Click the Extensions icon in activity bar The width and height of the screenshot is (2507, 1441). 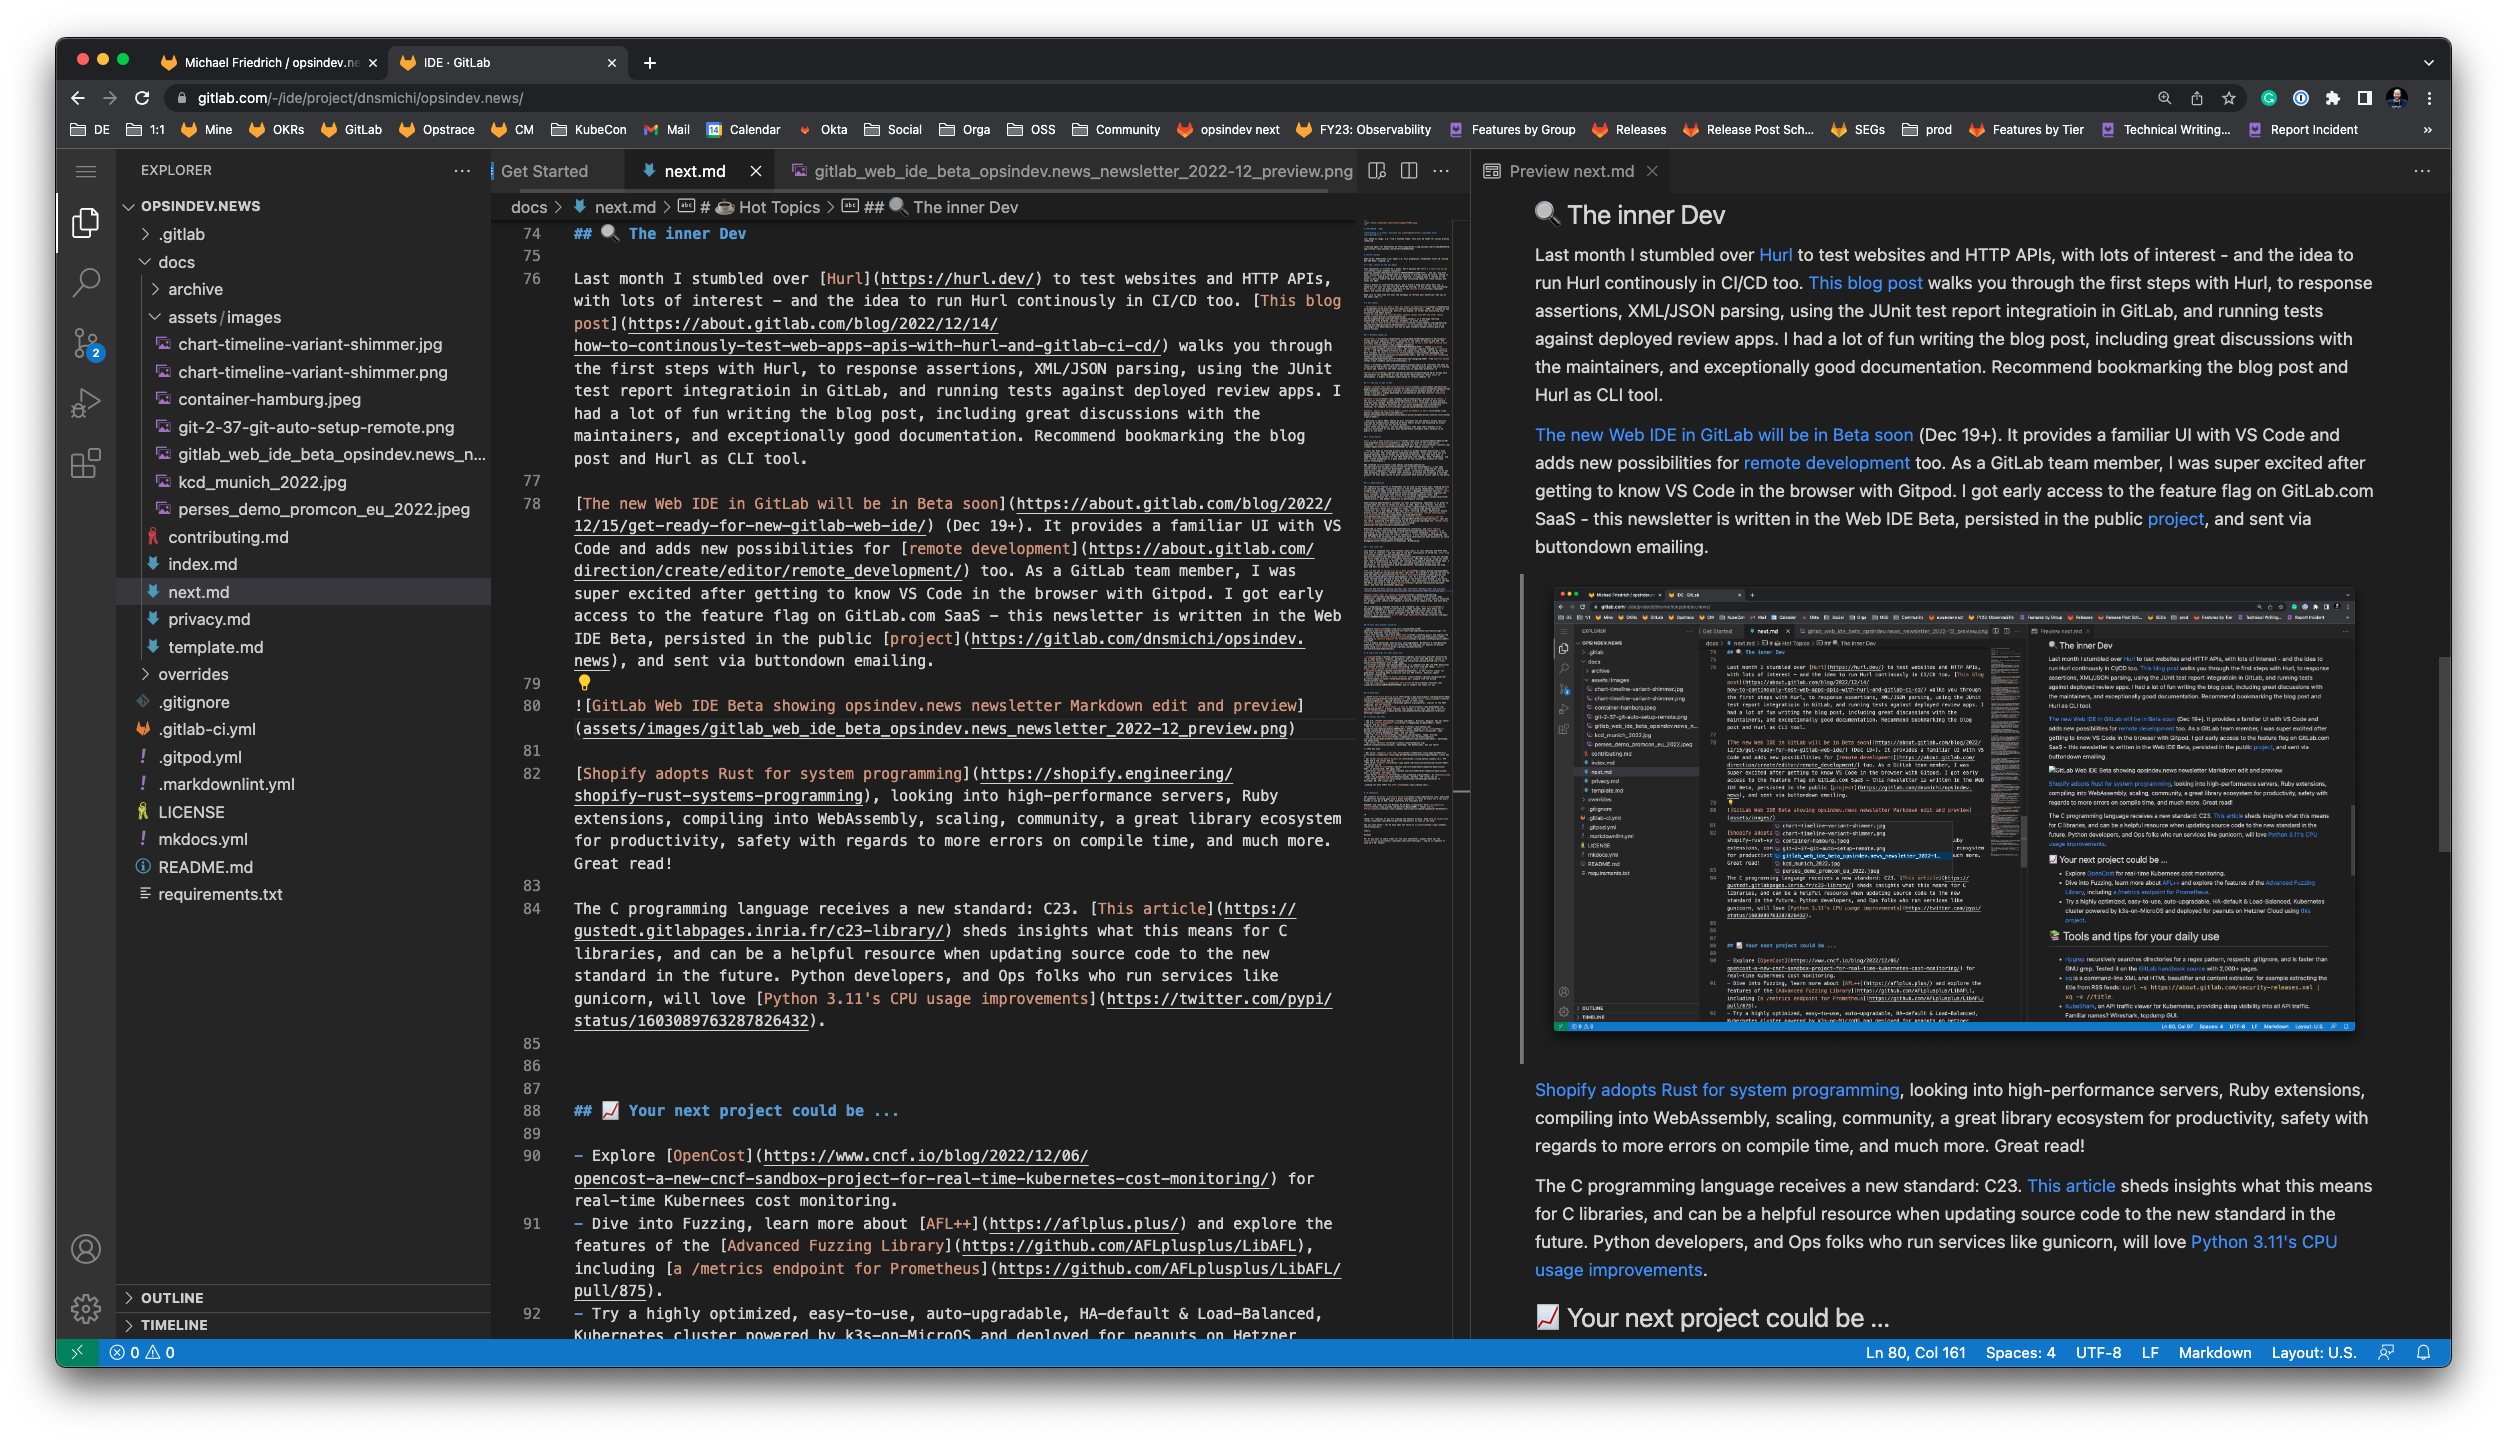point(88,465)
